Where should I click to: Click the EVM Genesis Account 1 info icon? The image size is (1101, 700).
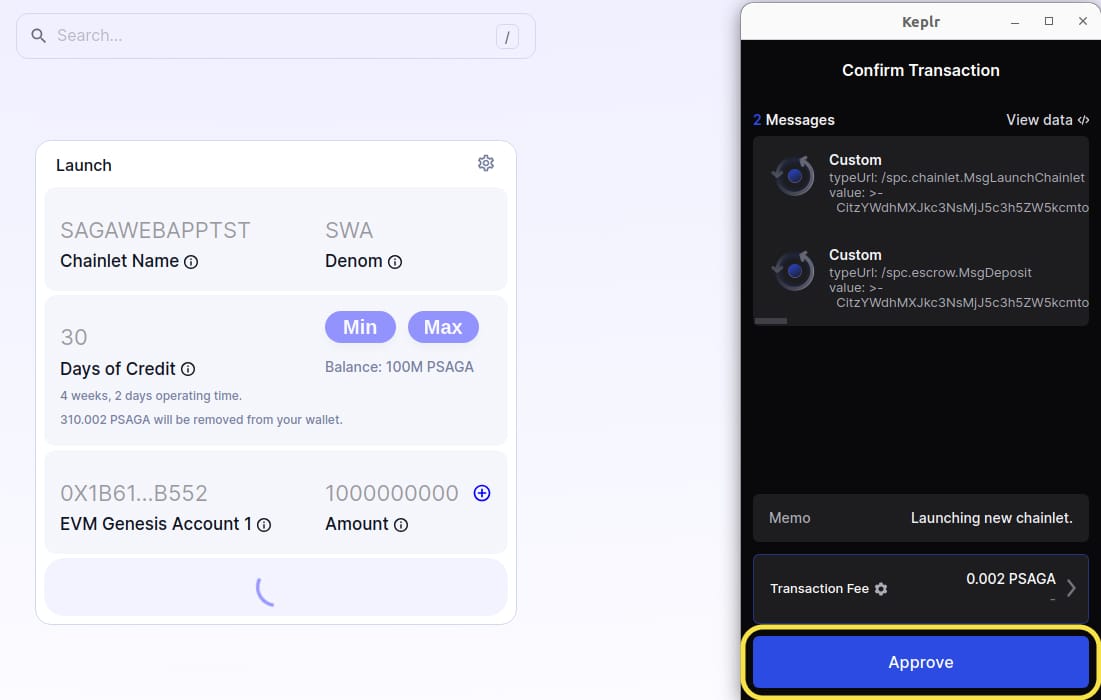coord(264,524)
